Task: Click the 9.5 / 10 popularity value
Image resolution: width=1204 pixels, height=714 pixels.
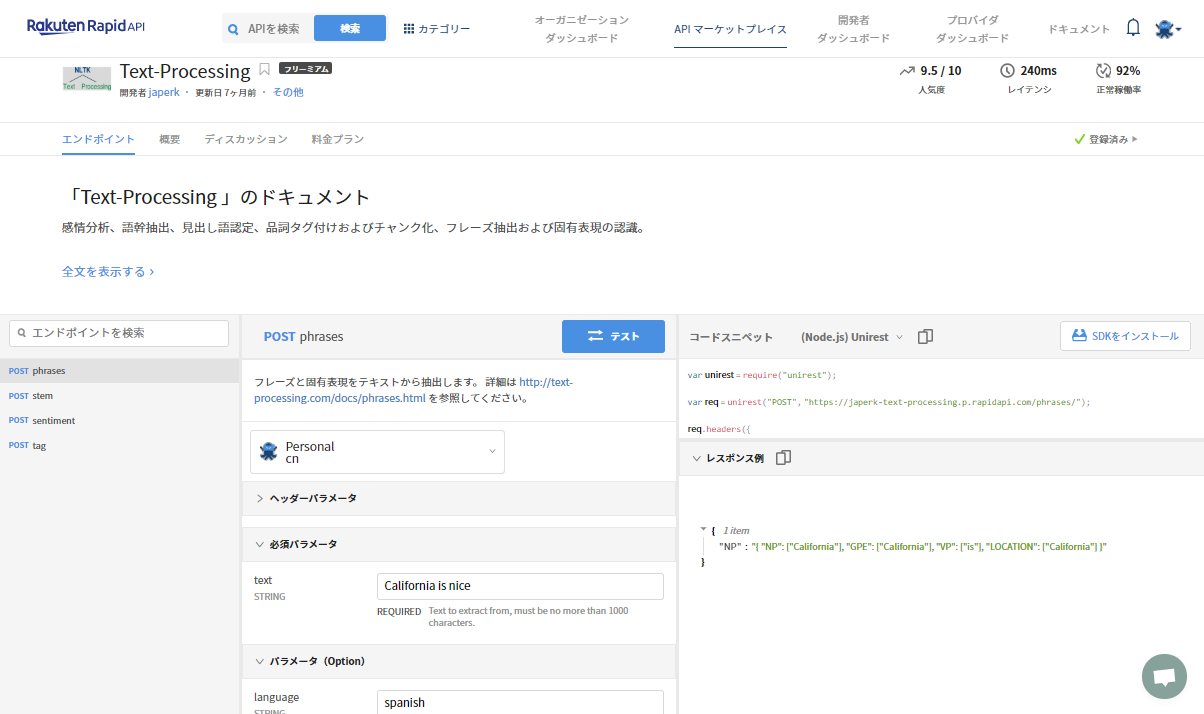Action: (941, 70)
